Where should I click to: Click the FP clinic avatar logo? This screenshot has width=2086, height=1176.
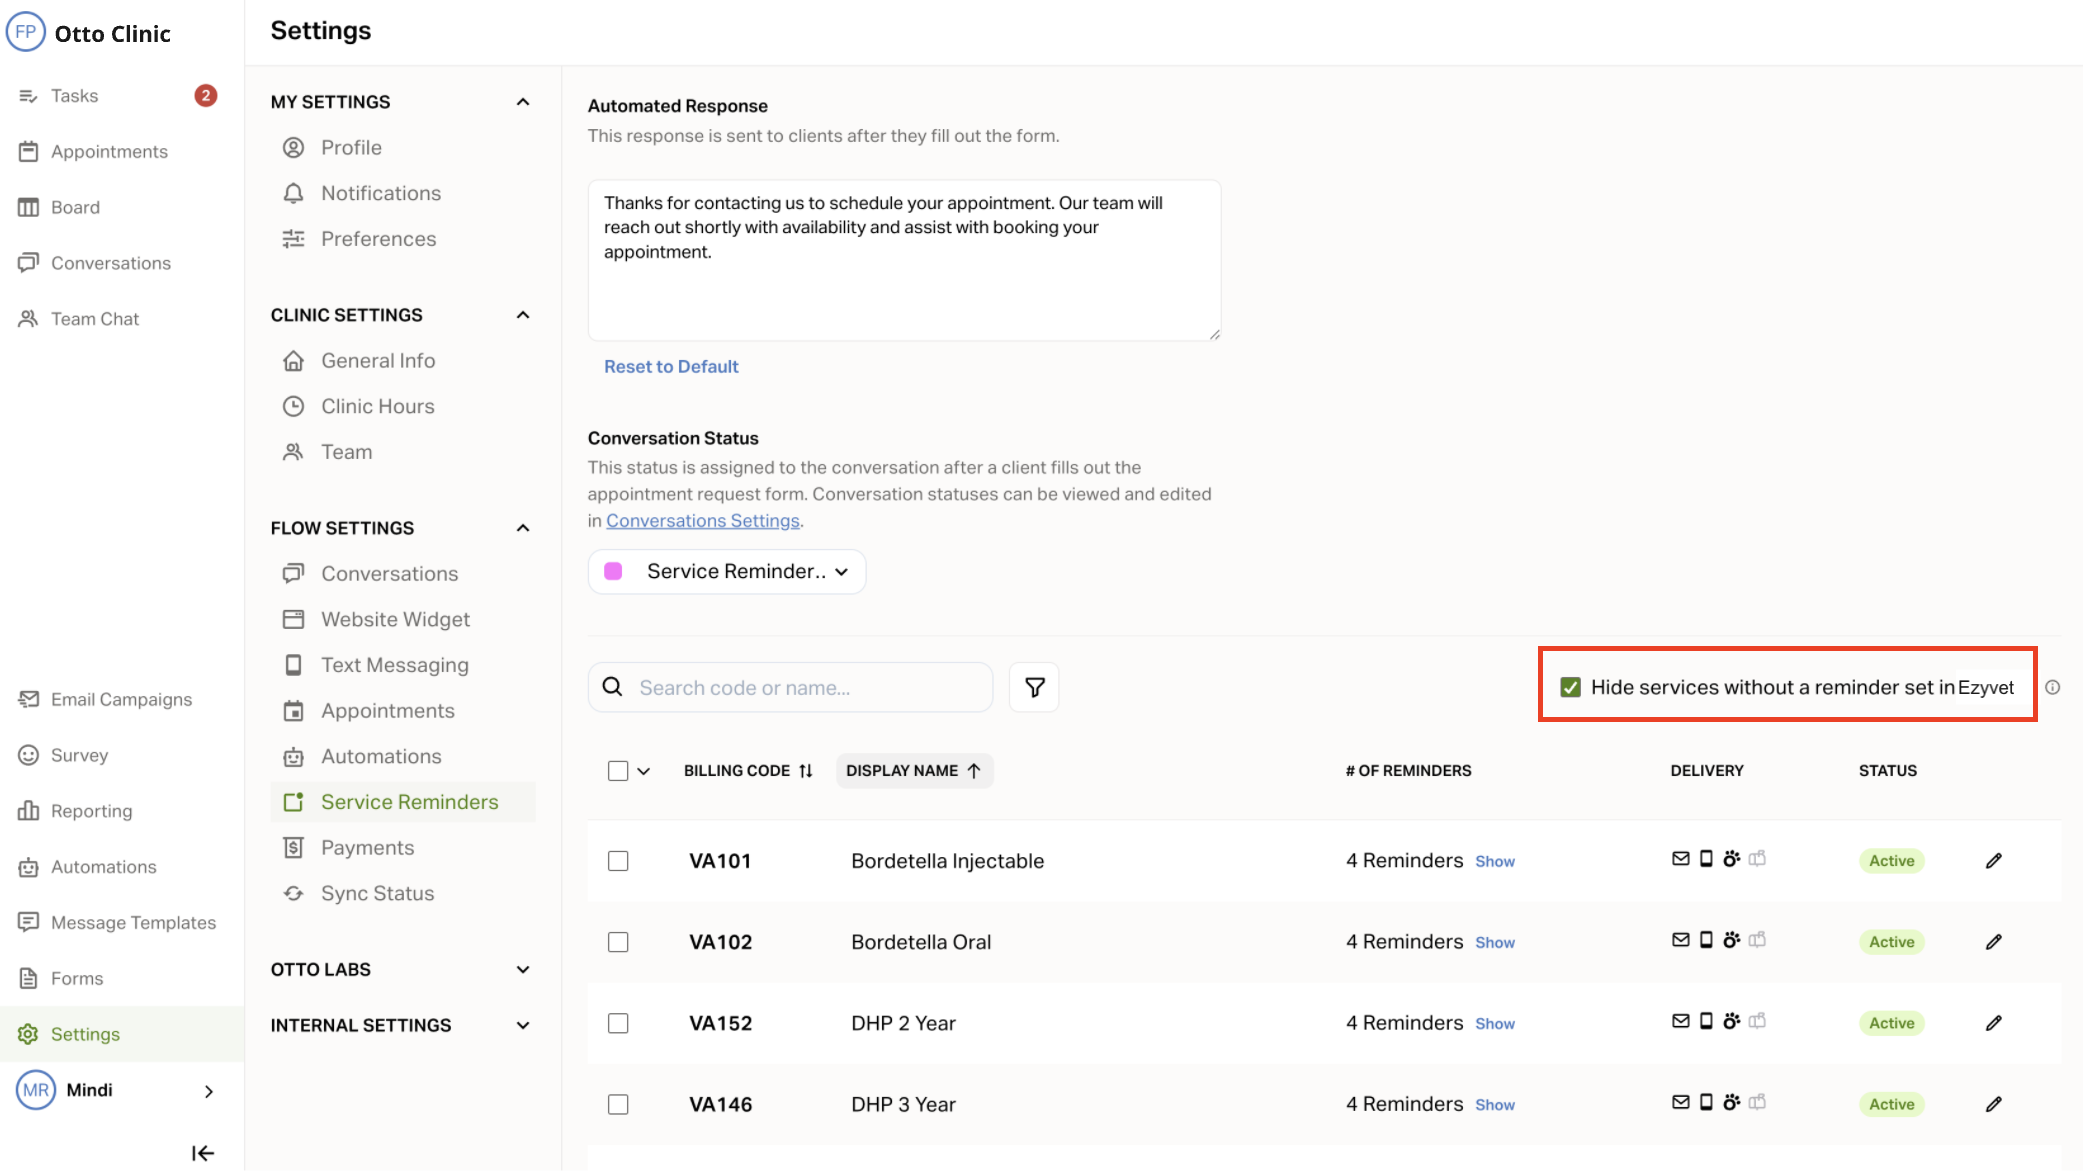[25, 32]
